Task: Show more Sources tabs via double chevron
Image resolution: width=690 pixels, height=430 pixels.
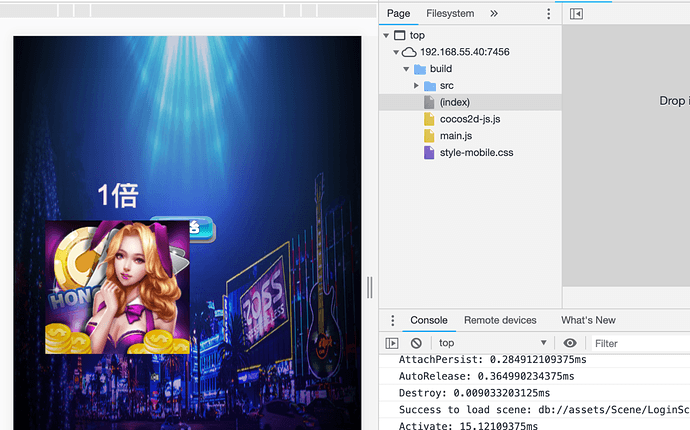Action: [x=494, y=14]
